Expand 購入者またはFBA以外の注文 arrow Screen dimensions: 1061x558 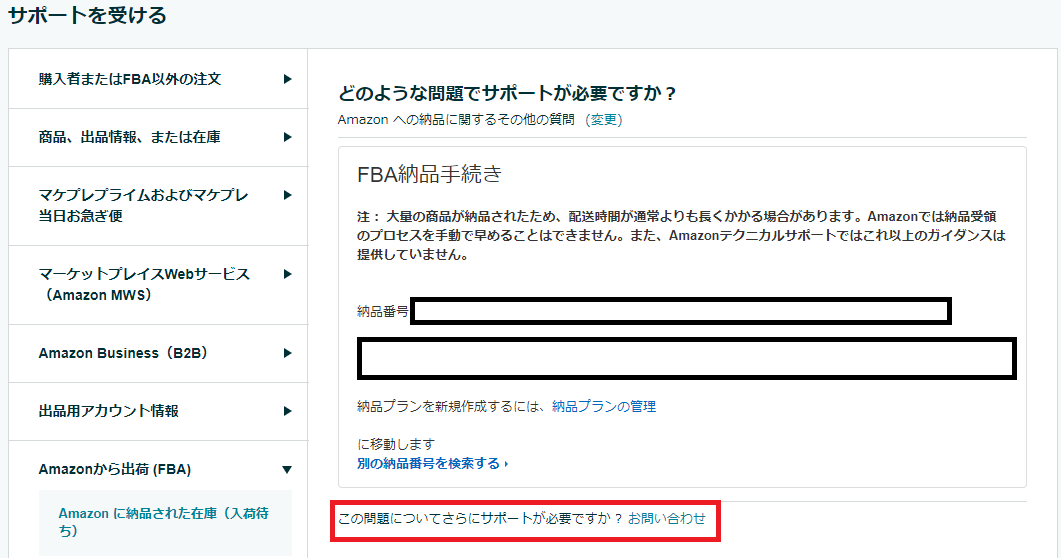(288, 79)
